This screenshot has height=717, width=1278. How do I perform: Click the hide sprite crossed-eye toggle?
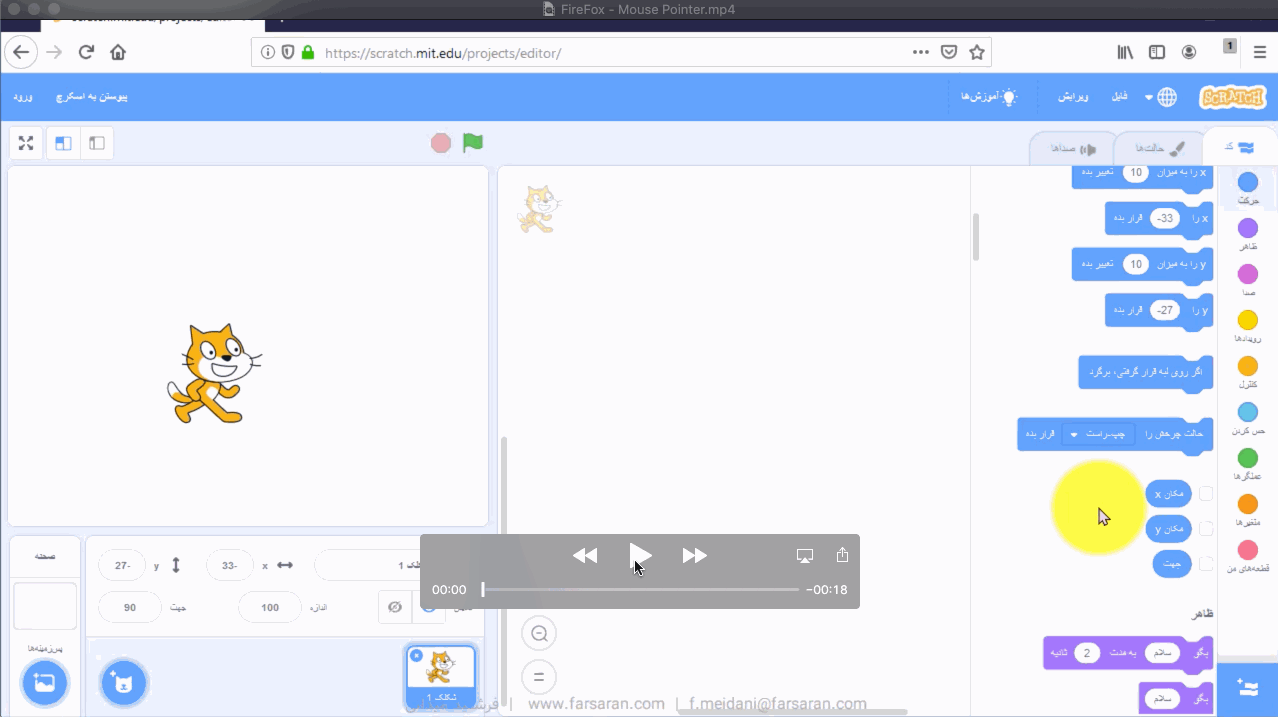pyautogui.click(x=395, y=607)
